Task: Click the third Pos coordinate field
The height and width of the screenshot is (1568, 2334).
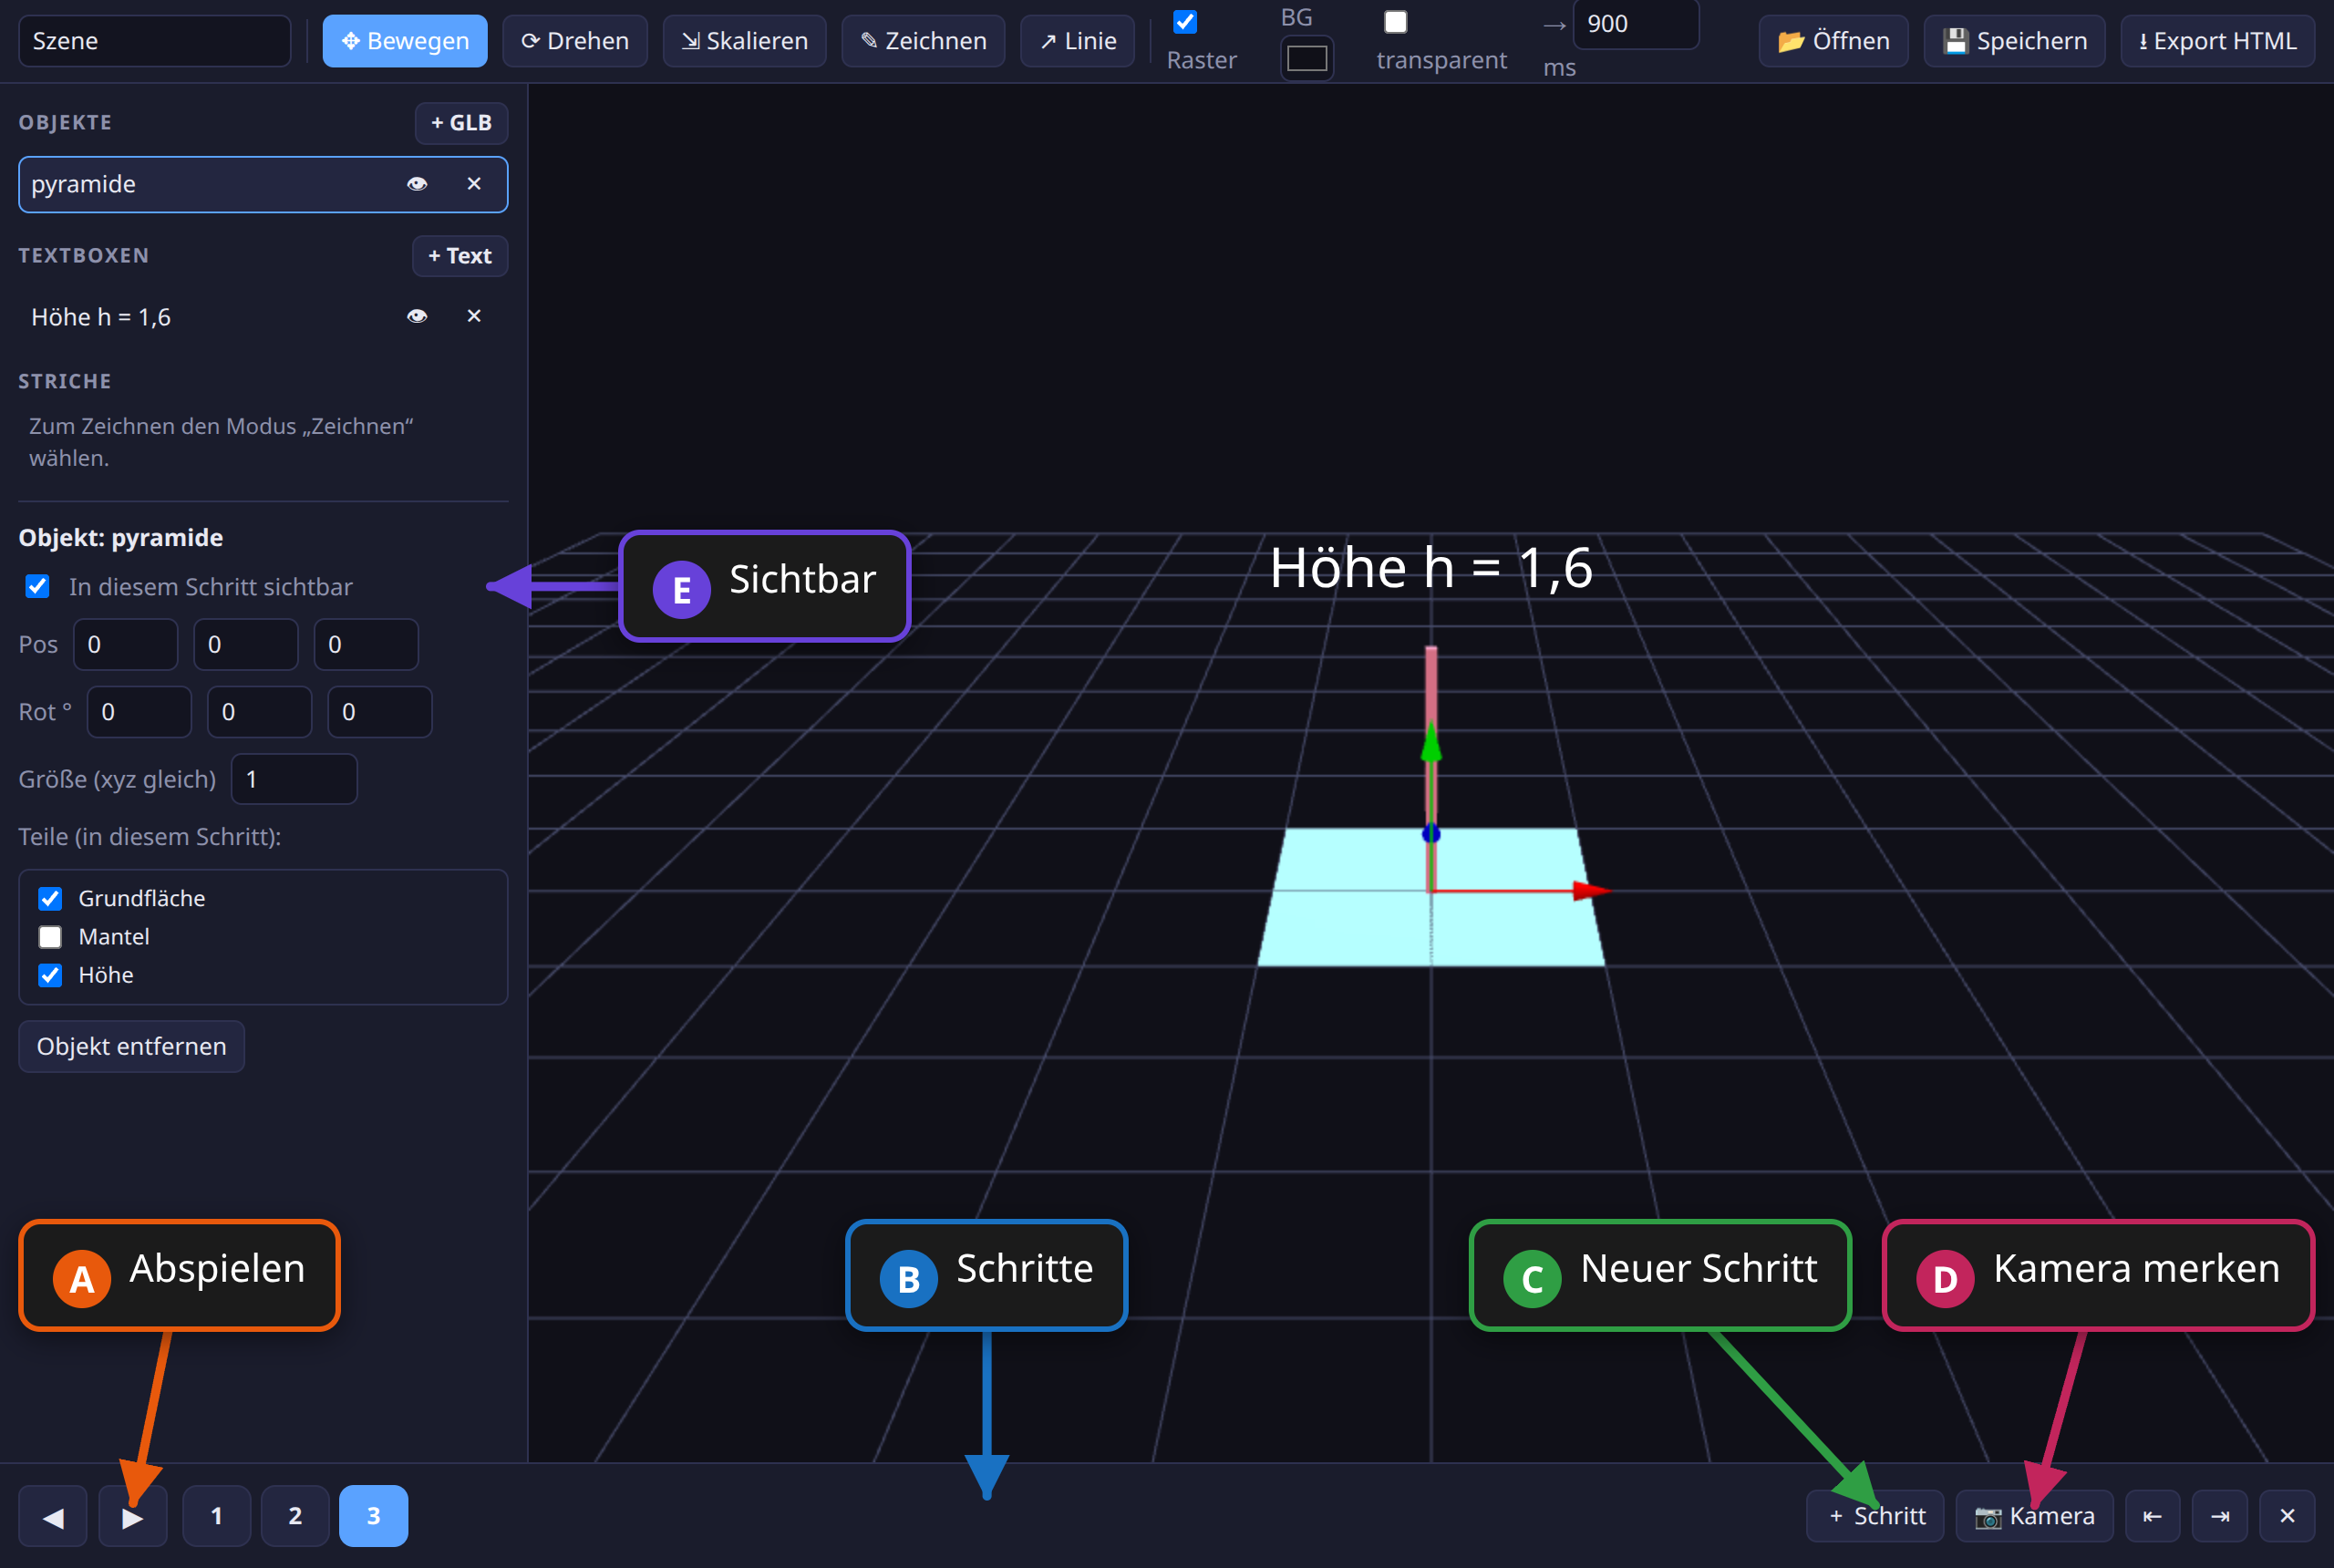Action: (x=366, y=644)
